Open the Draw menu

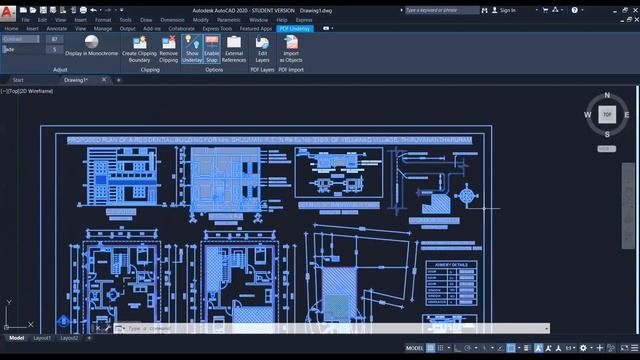[146, 20]
